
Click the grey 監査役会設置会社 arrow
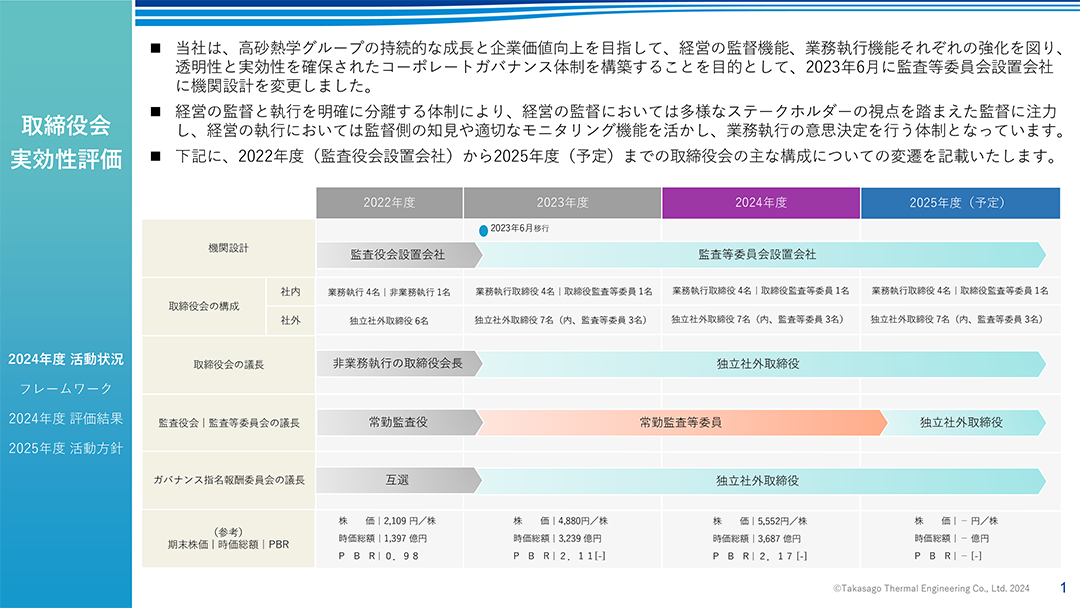pos(397,255)
